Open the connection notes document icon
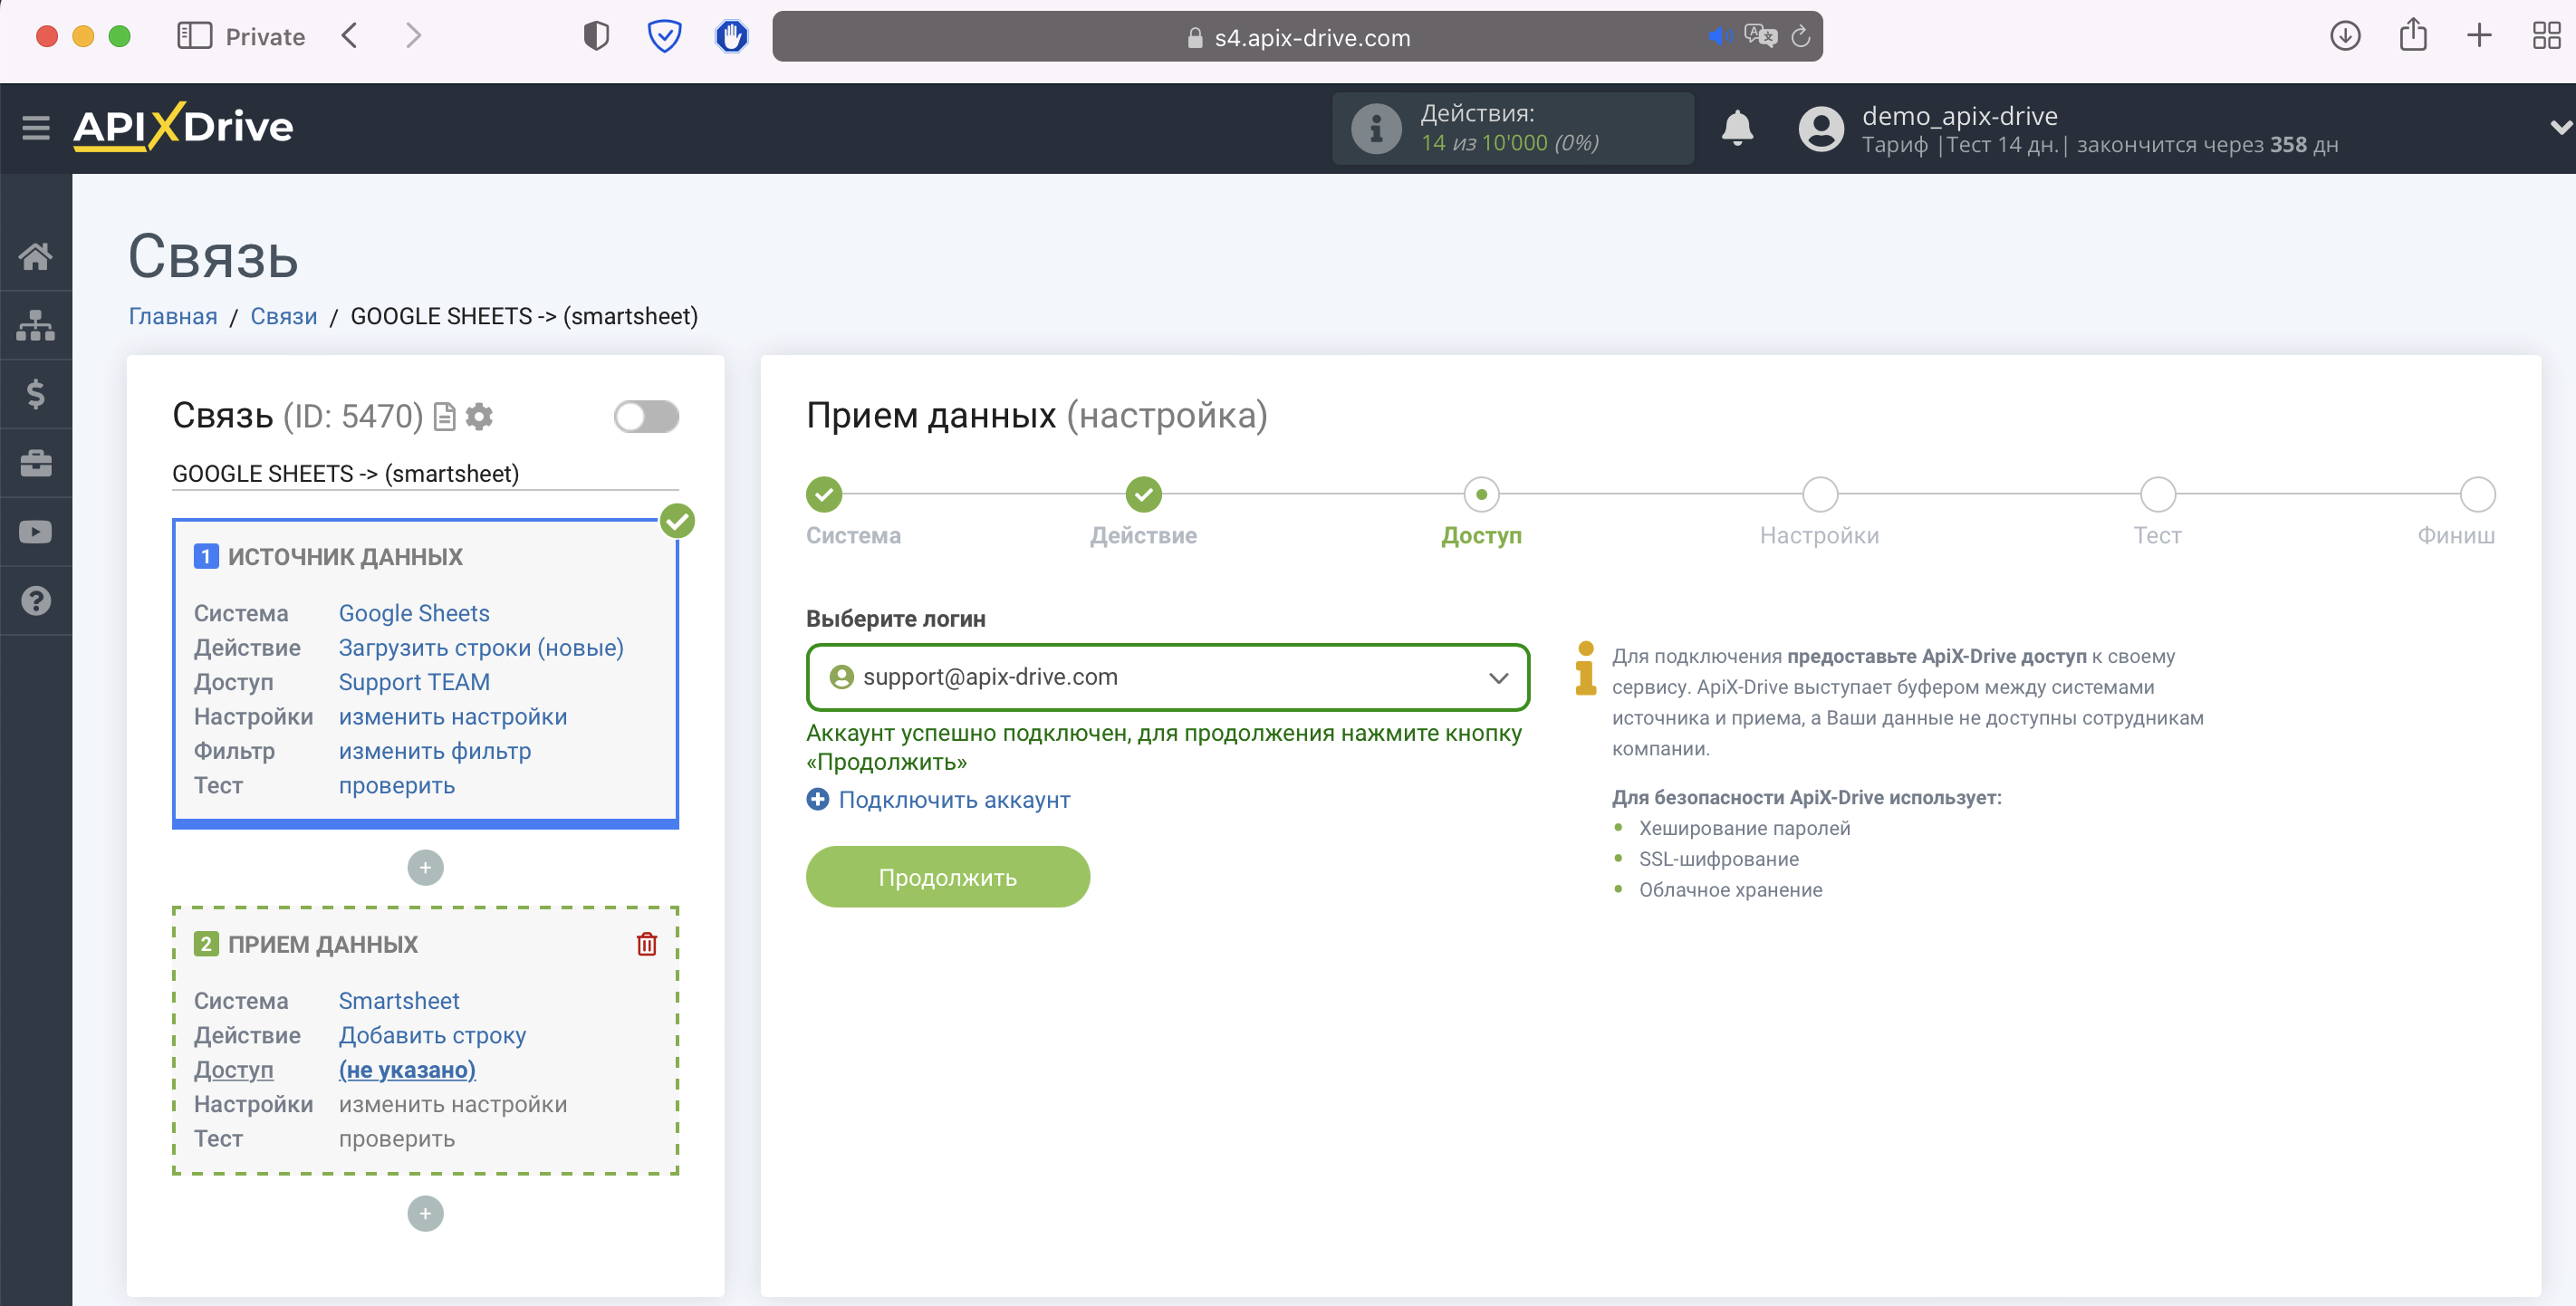 tap(445, 417)
